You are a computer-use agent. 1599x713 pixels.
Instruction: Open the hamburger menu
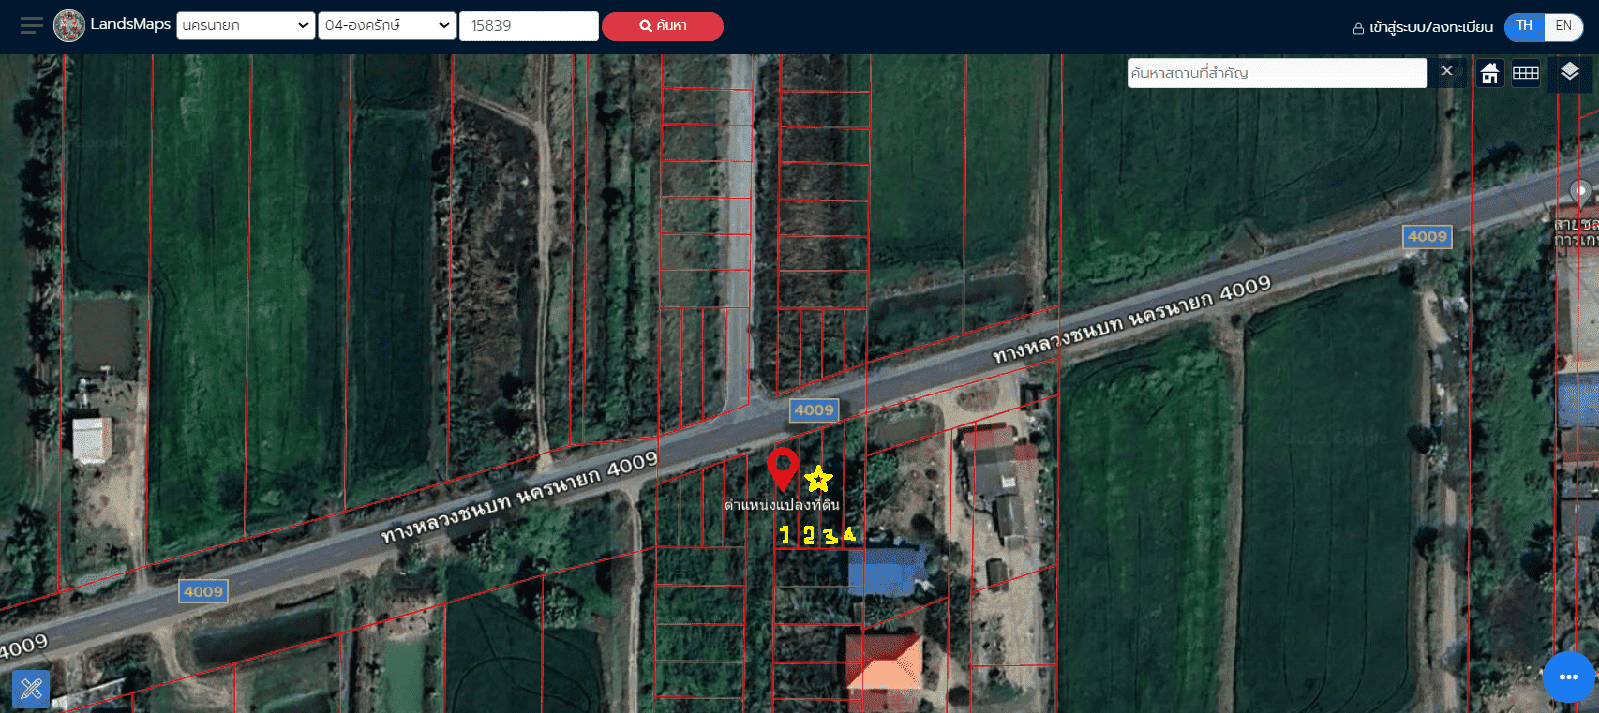coord(32,26)
